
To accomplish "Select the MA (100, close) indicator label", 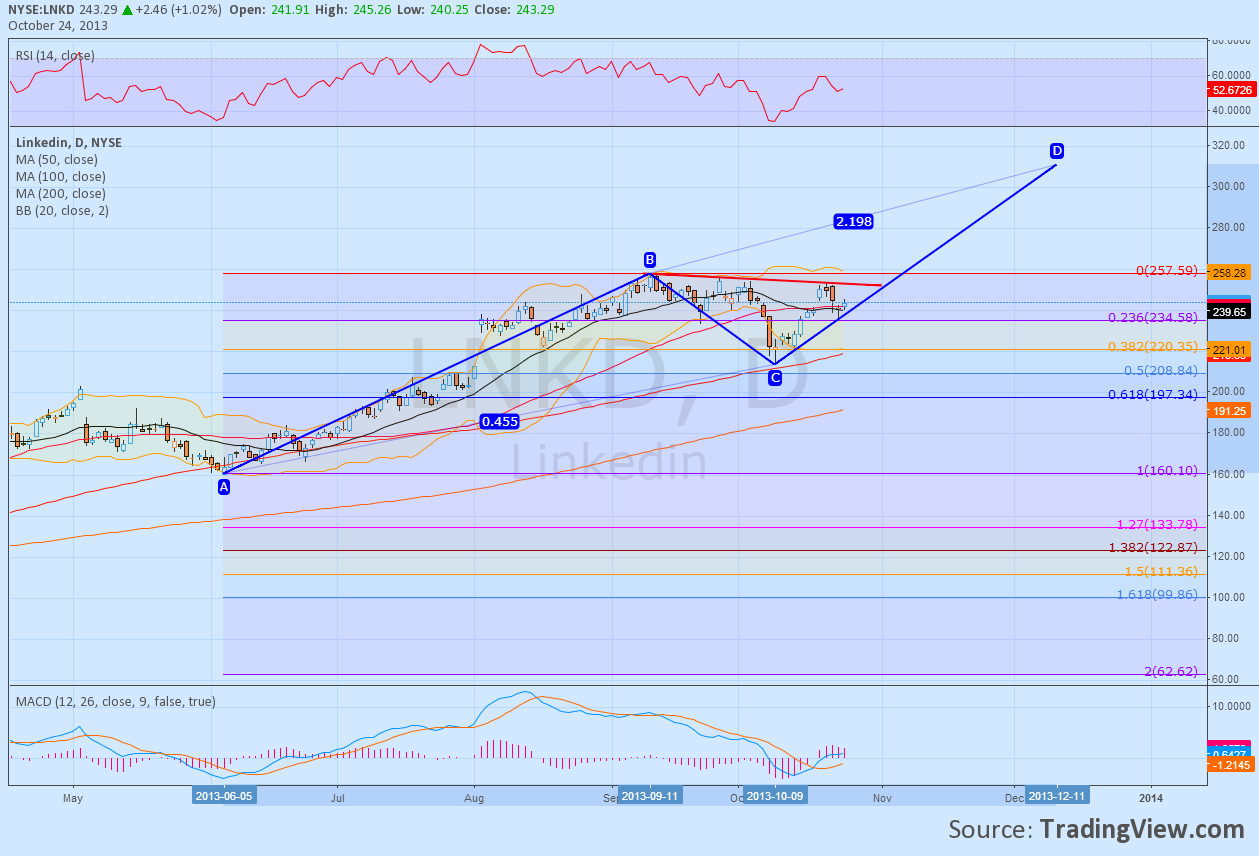I will 60,177.
